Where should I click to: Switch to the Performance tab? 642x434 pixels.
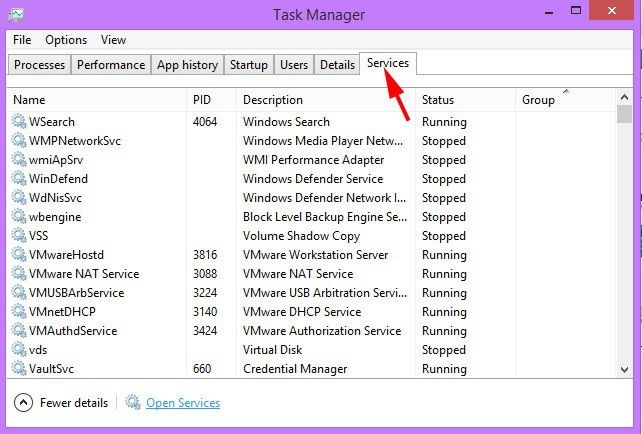[111, 65]
